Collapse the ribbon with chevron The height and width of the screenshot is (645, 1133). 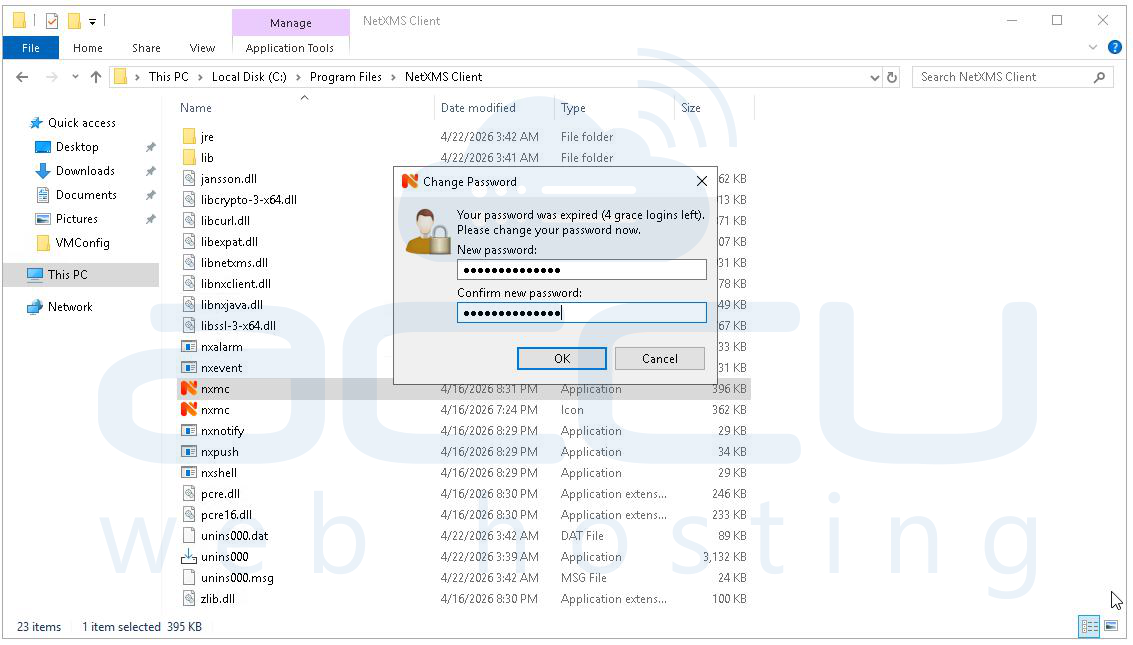click(1093, 48)
